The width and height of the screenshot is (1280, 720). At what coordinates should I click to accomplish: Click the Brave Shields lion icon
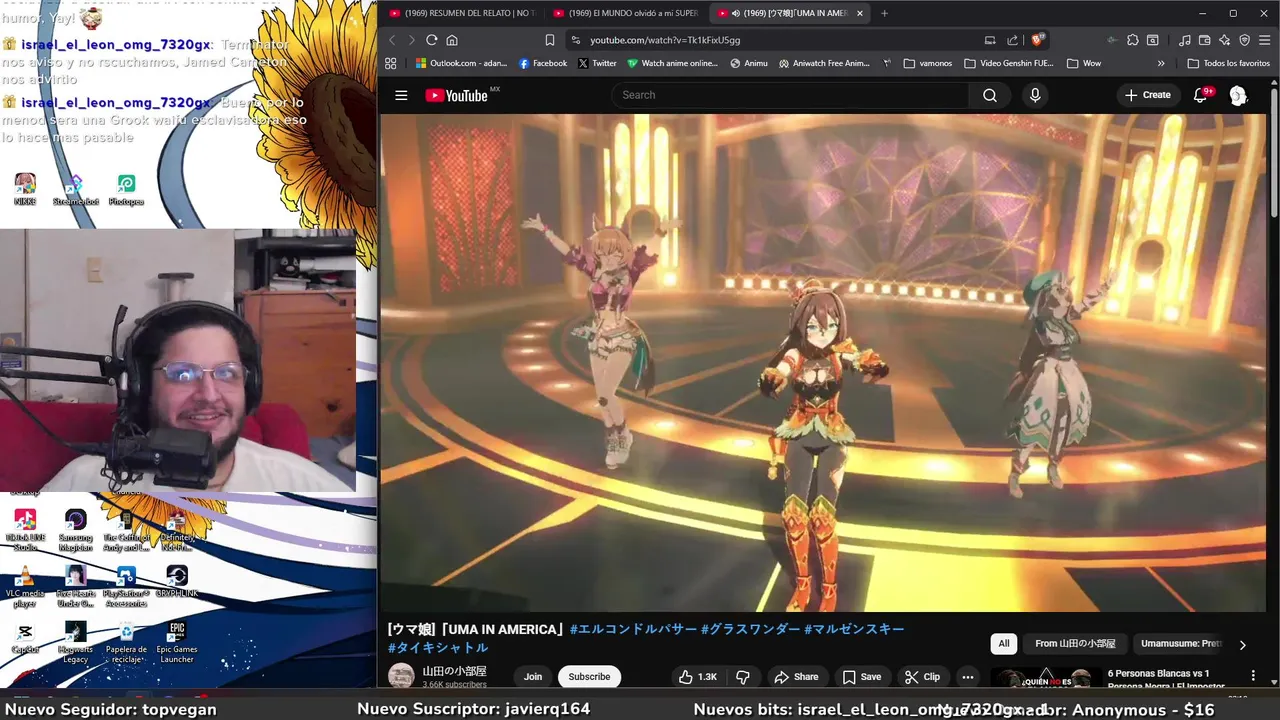tap(1037, 40)
